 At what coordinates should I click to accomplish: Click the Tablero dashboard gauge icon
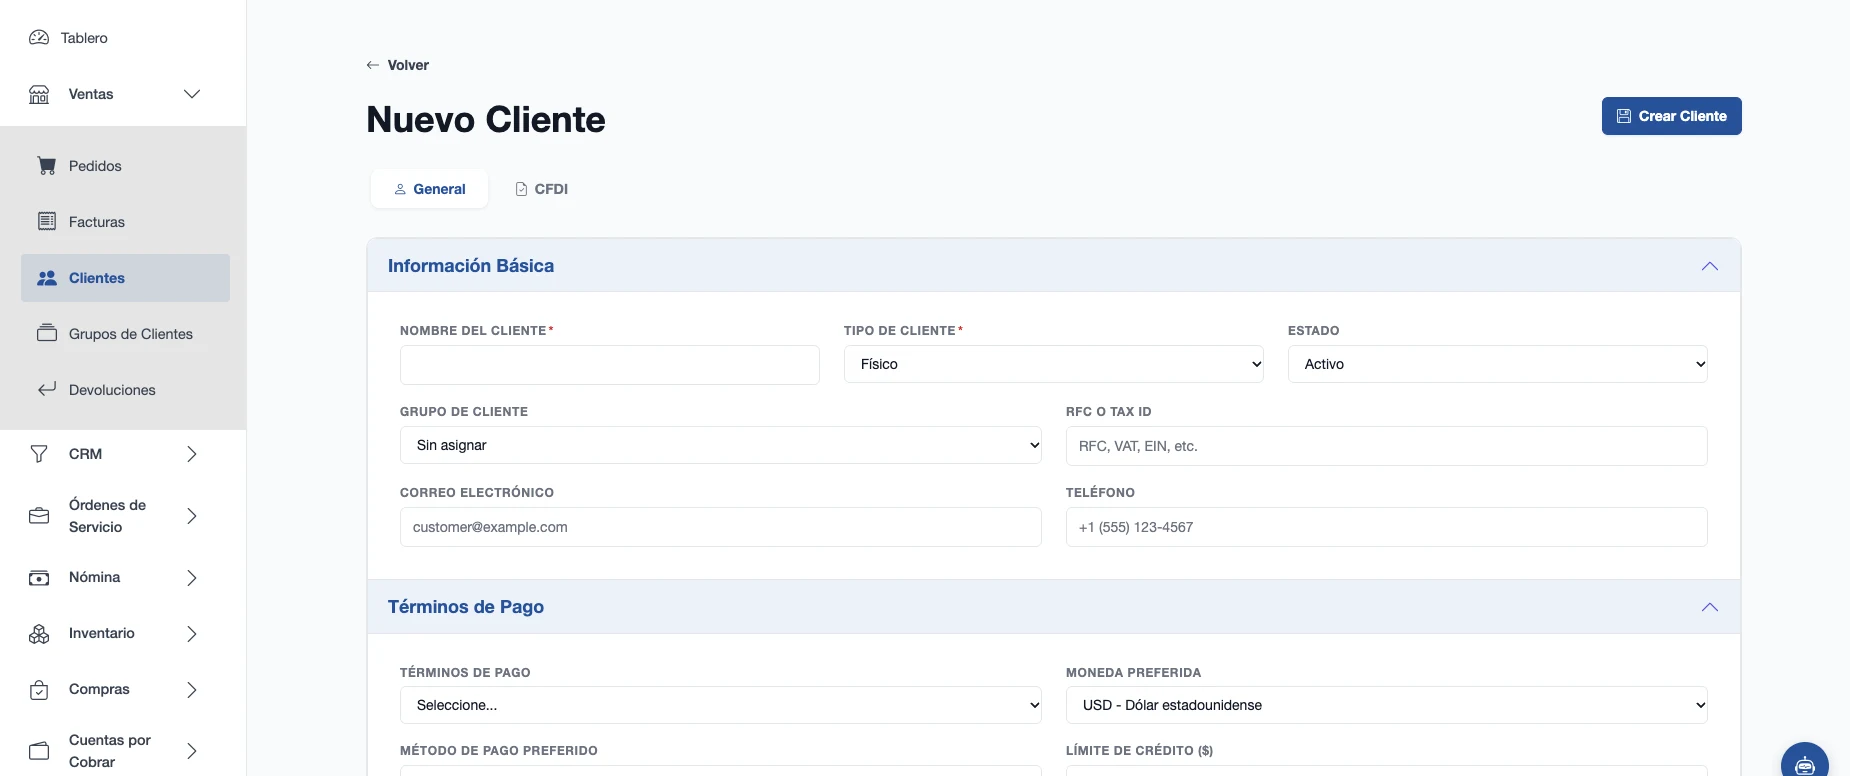pos(39,38)
